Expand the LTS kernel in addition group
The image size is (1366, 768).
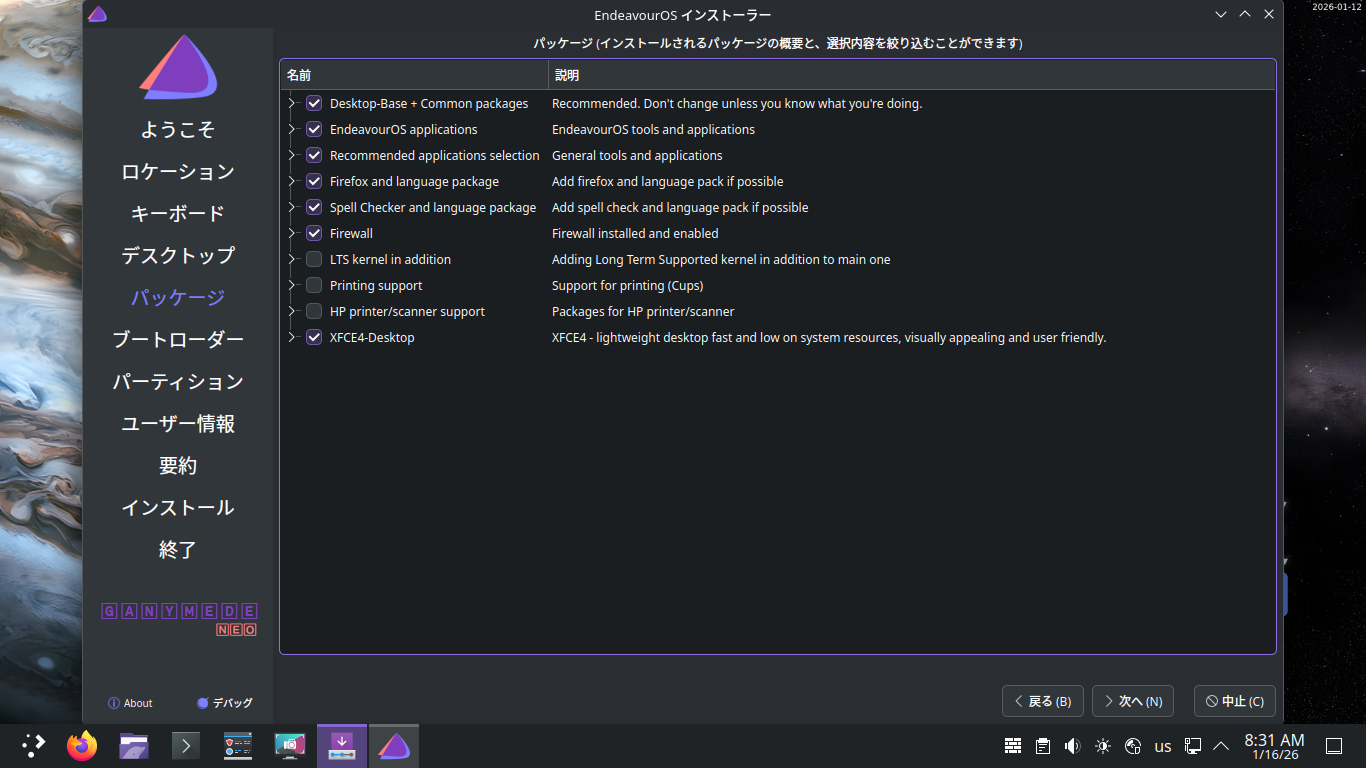pos(293,259)
